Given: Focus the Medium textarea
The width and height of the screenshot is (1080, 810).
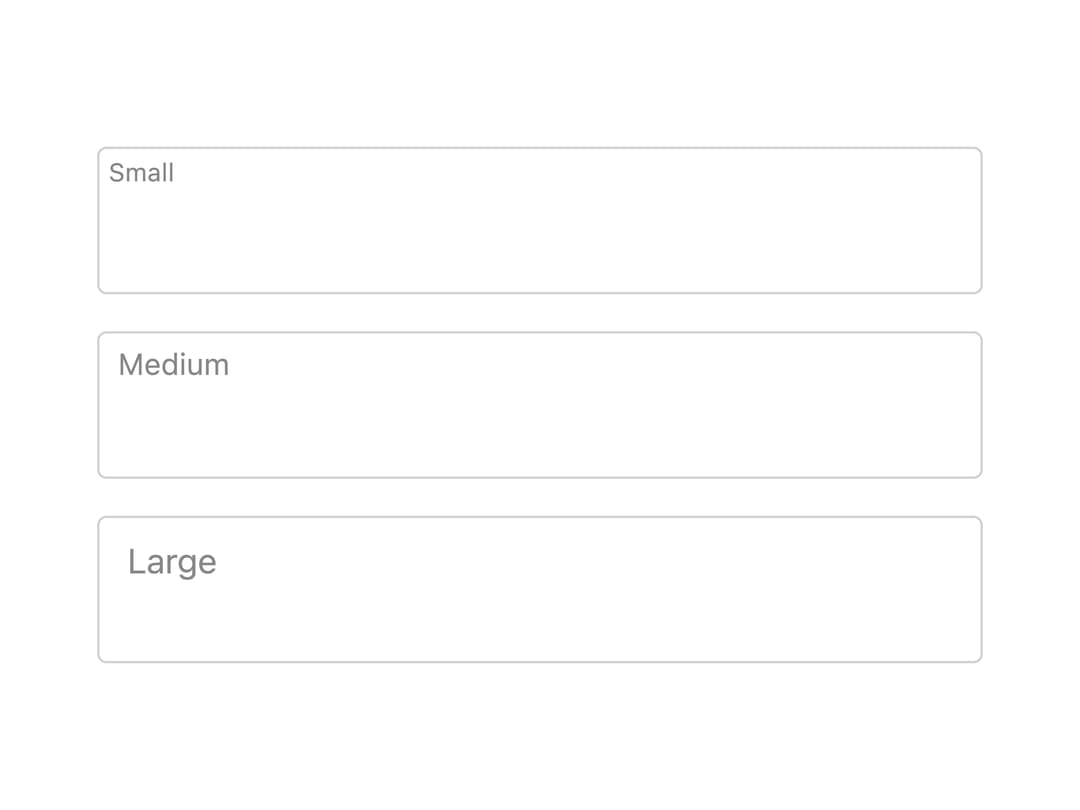Looking at the screenshot, I should pos(539,405).
